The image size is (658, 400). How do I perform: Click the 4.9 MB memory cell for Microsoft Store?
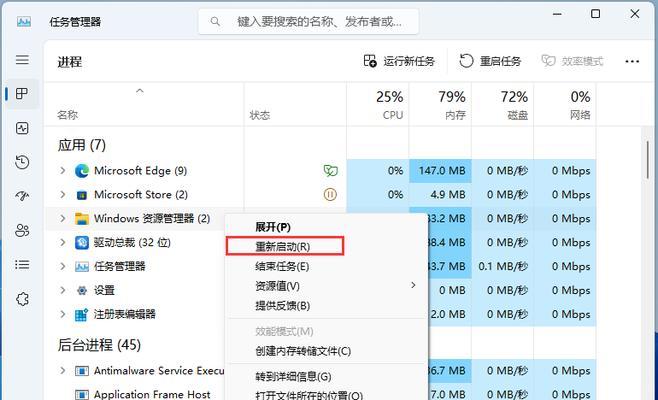440,195
